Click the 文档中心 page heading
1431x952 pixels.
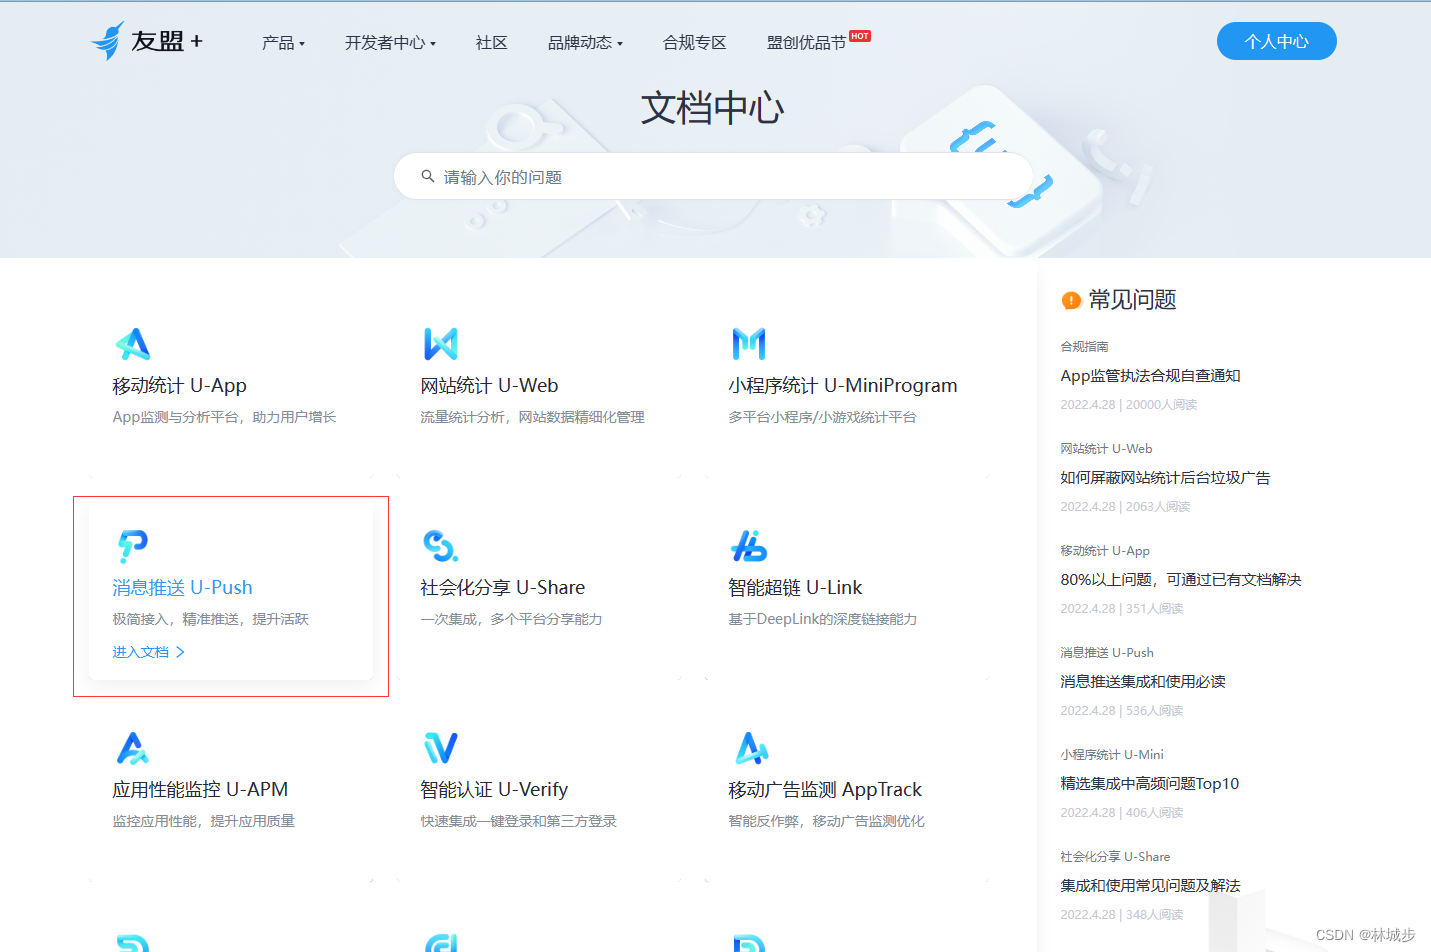click(712, 108)
